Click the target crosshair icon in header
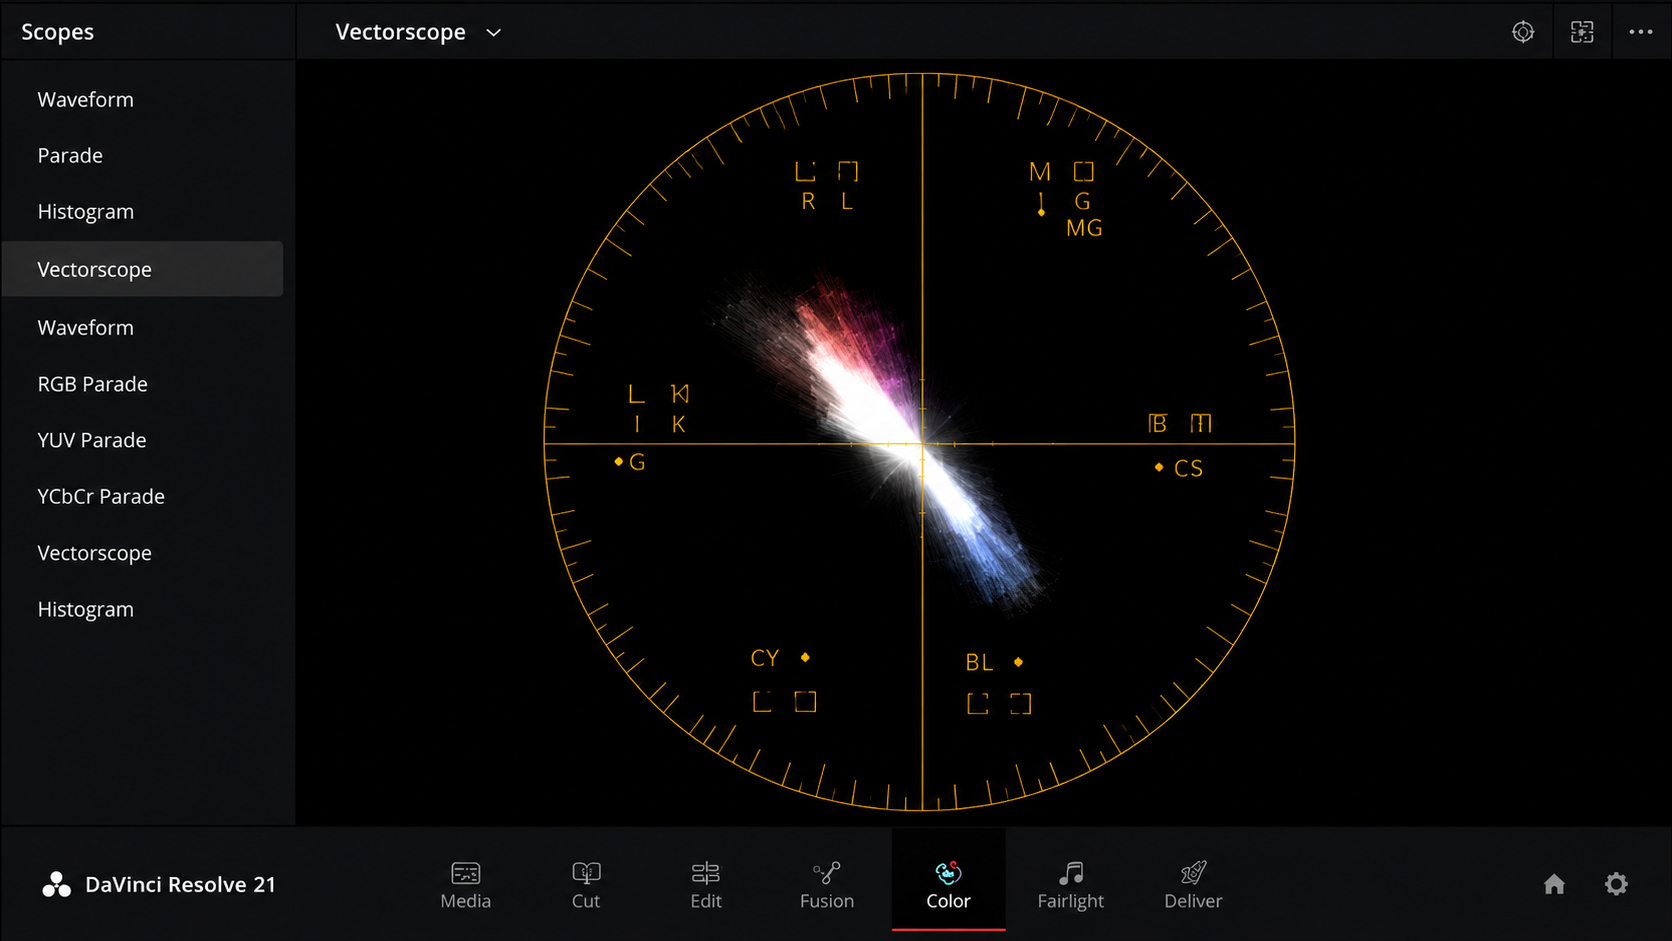 (x=1523, y=32)
